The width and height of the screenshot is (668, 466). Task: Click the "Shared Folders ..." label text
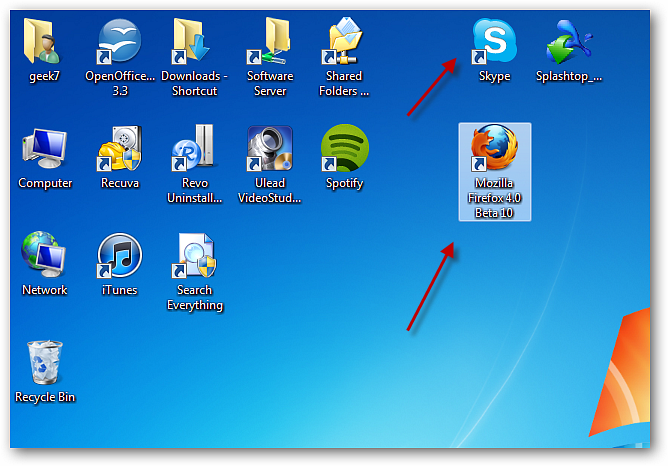344,83
